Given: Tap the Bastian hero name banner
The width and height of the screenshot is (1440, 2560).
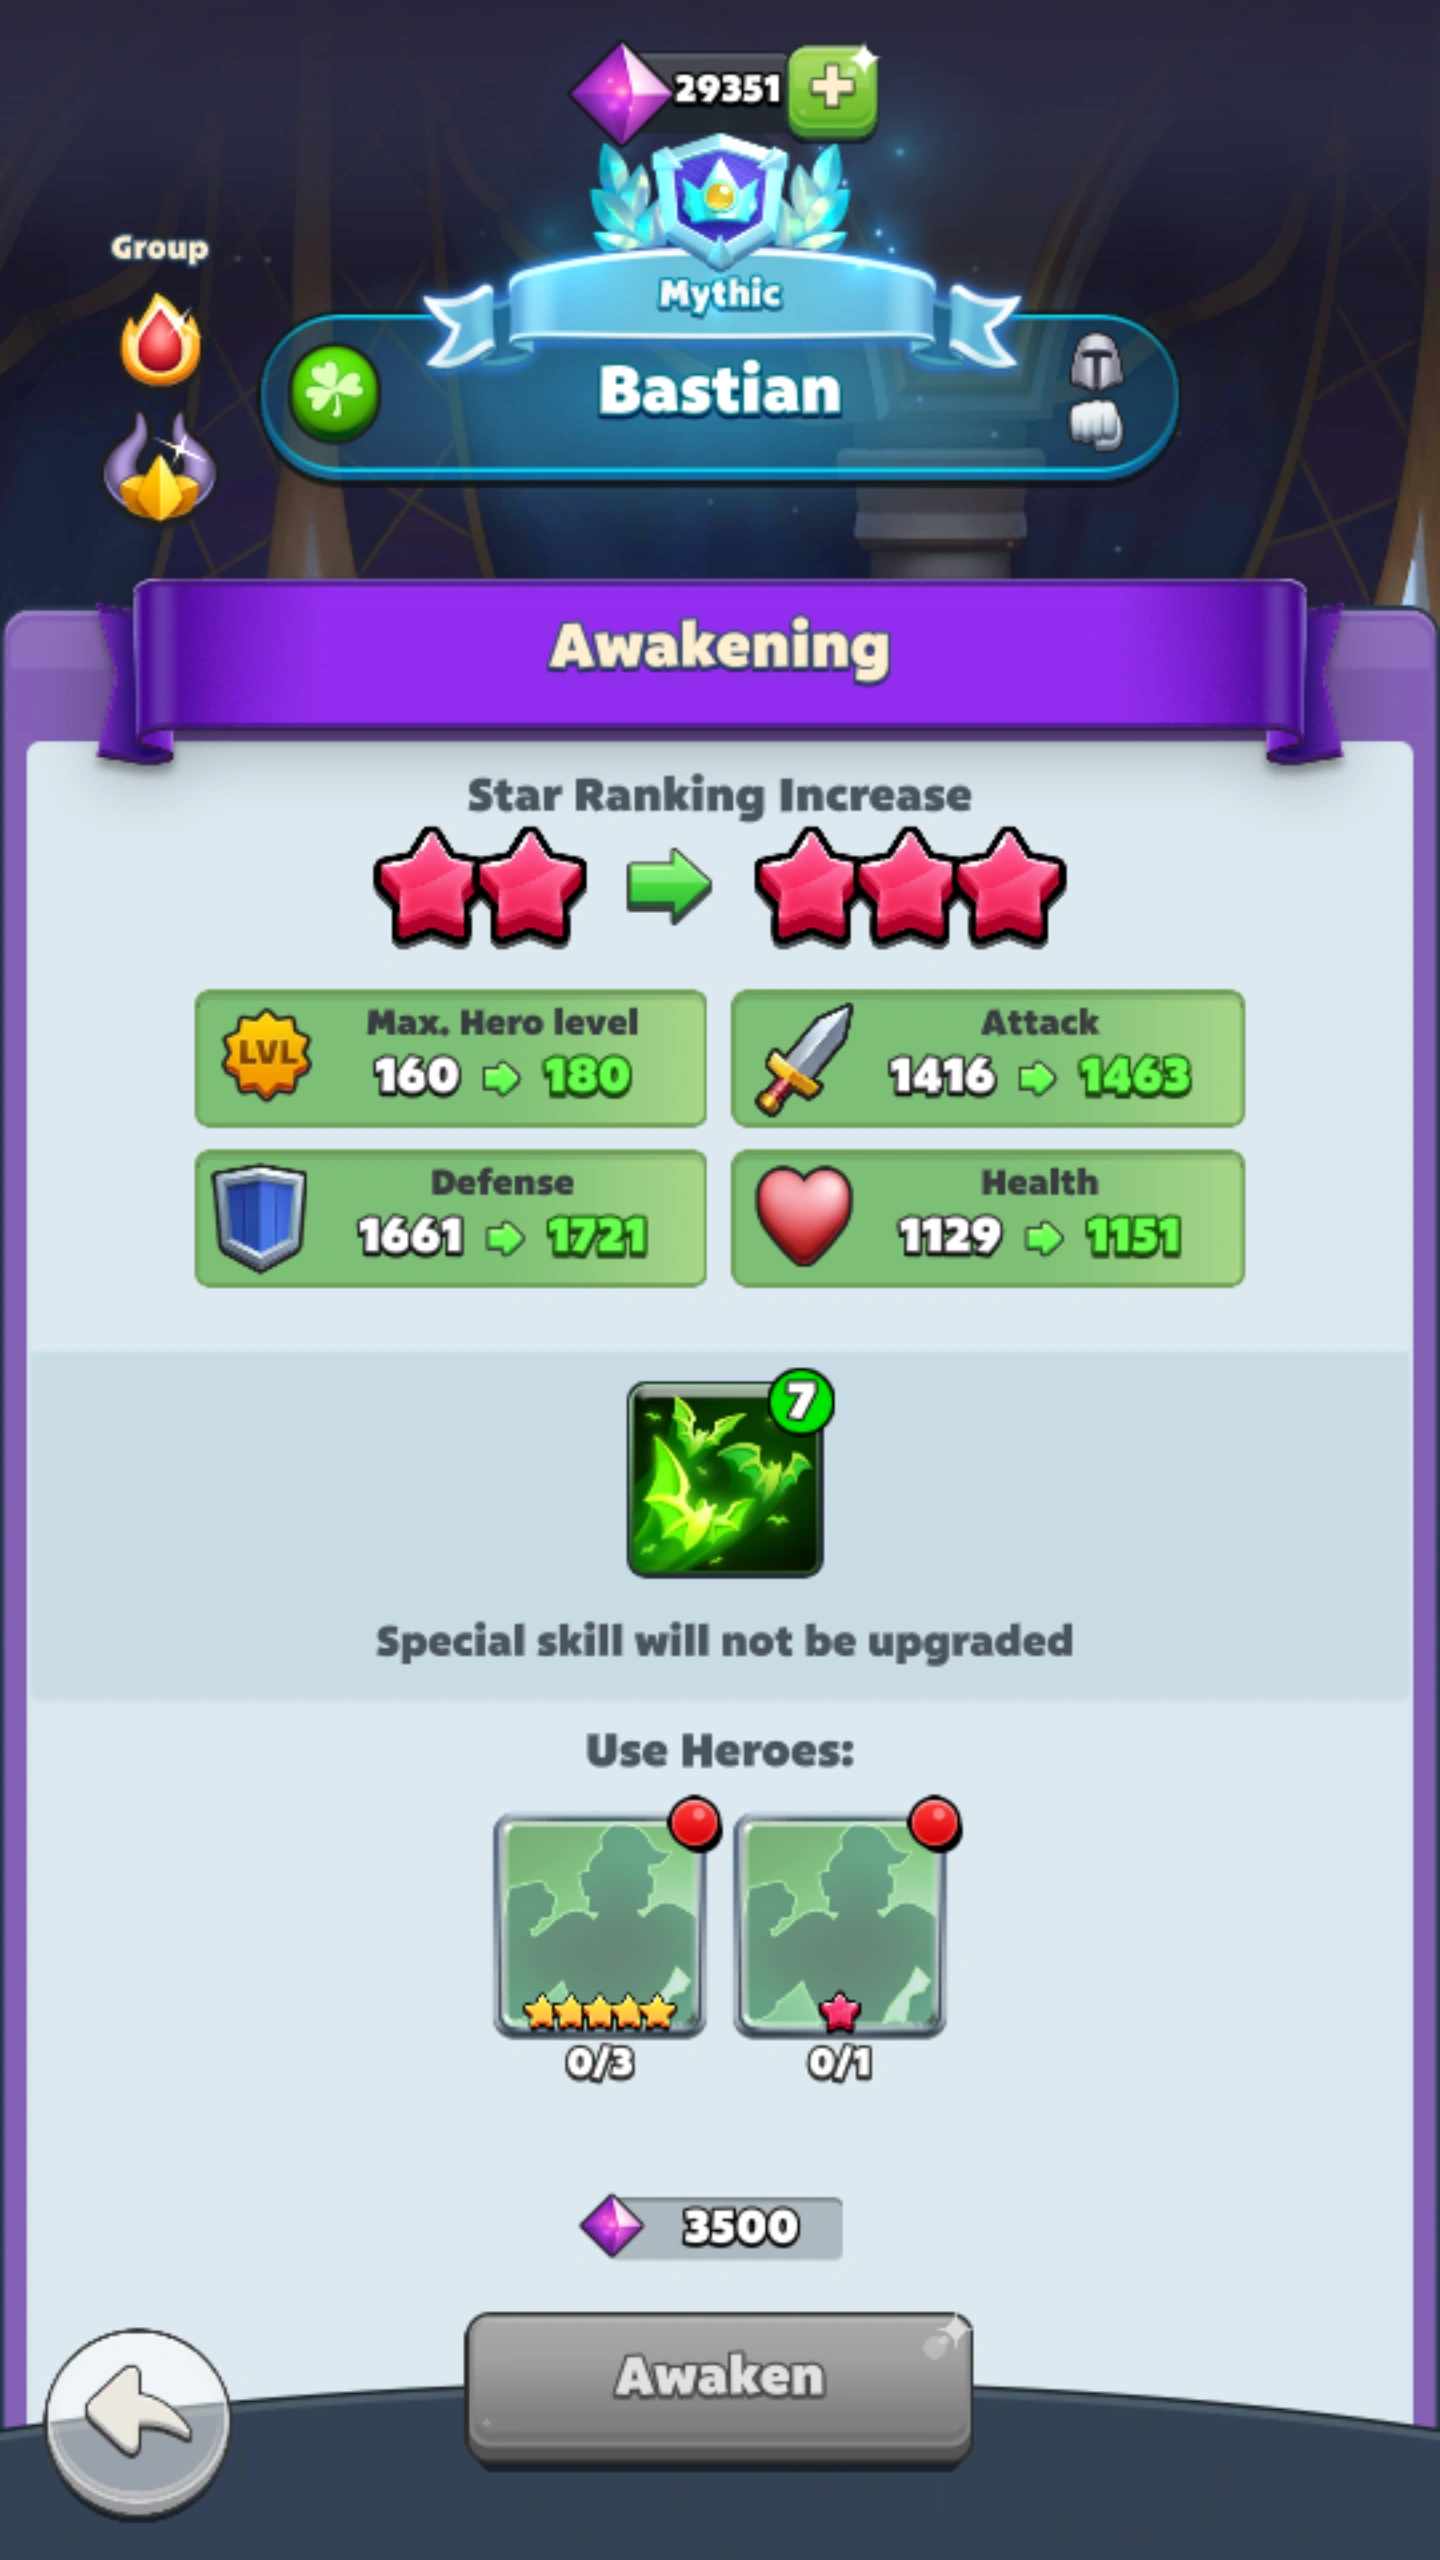Looking at the screenshot, I should point(720,392).
